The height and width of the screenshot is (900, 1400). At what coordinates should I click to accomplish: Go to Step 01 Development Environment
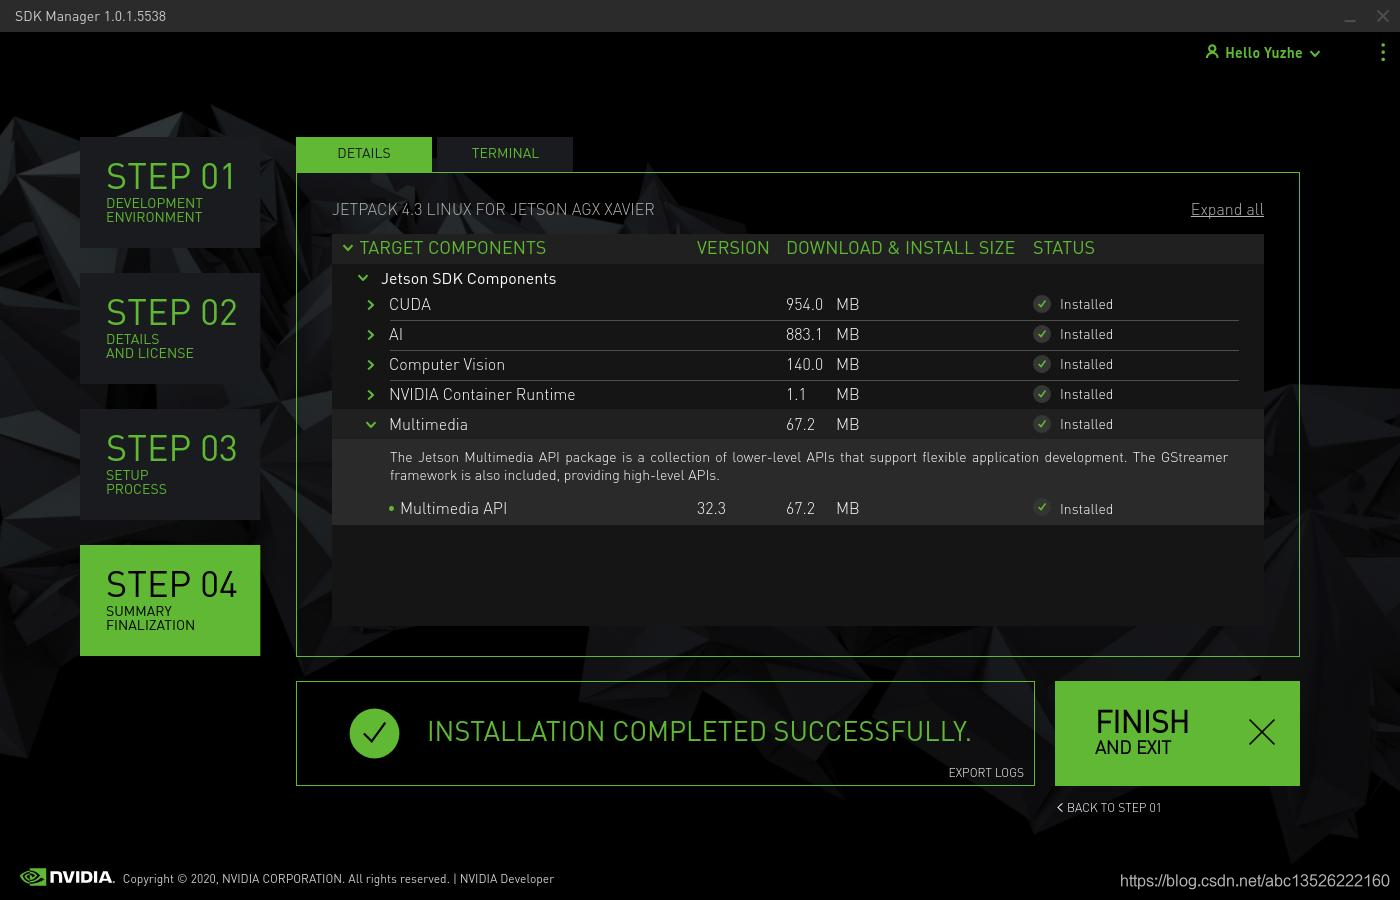[170, 192]
